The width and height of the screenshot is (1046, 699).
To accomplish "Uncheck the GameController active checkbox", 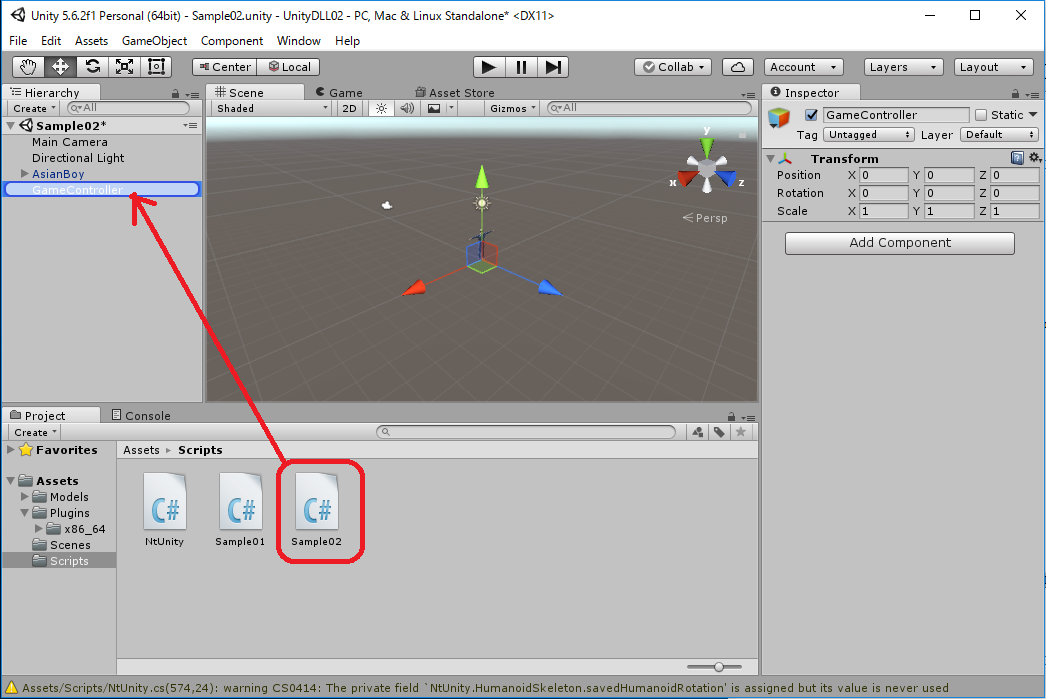I will tap(811, 115).
